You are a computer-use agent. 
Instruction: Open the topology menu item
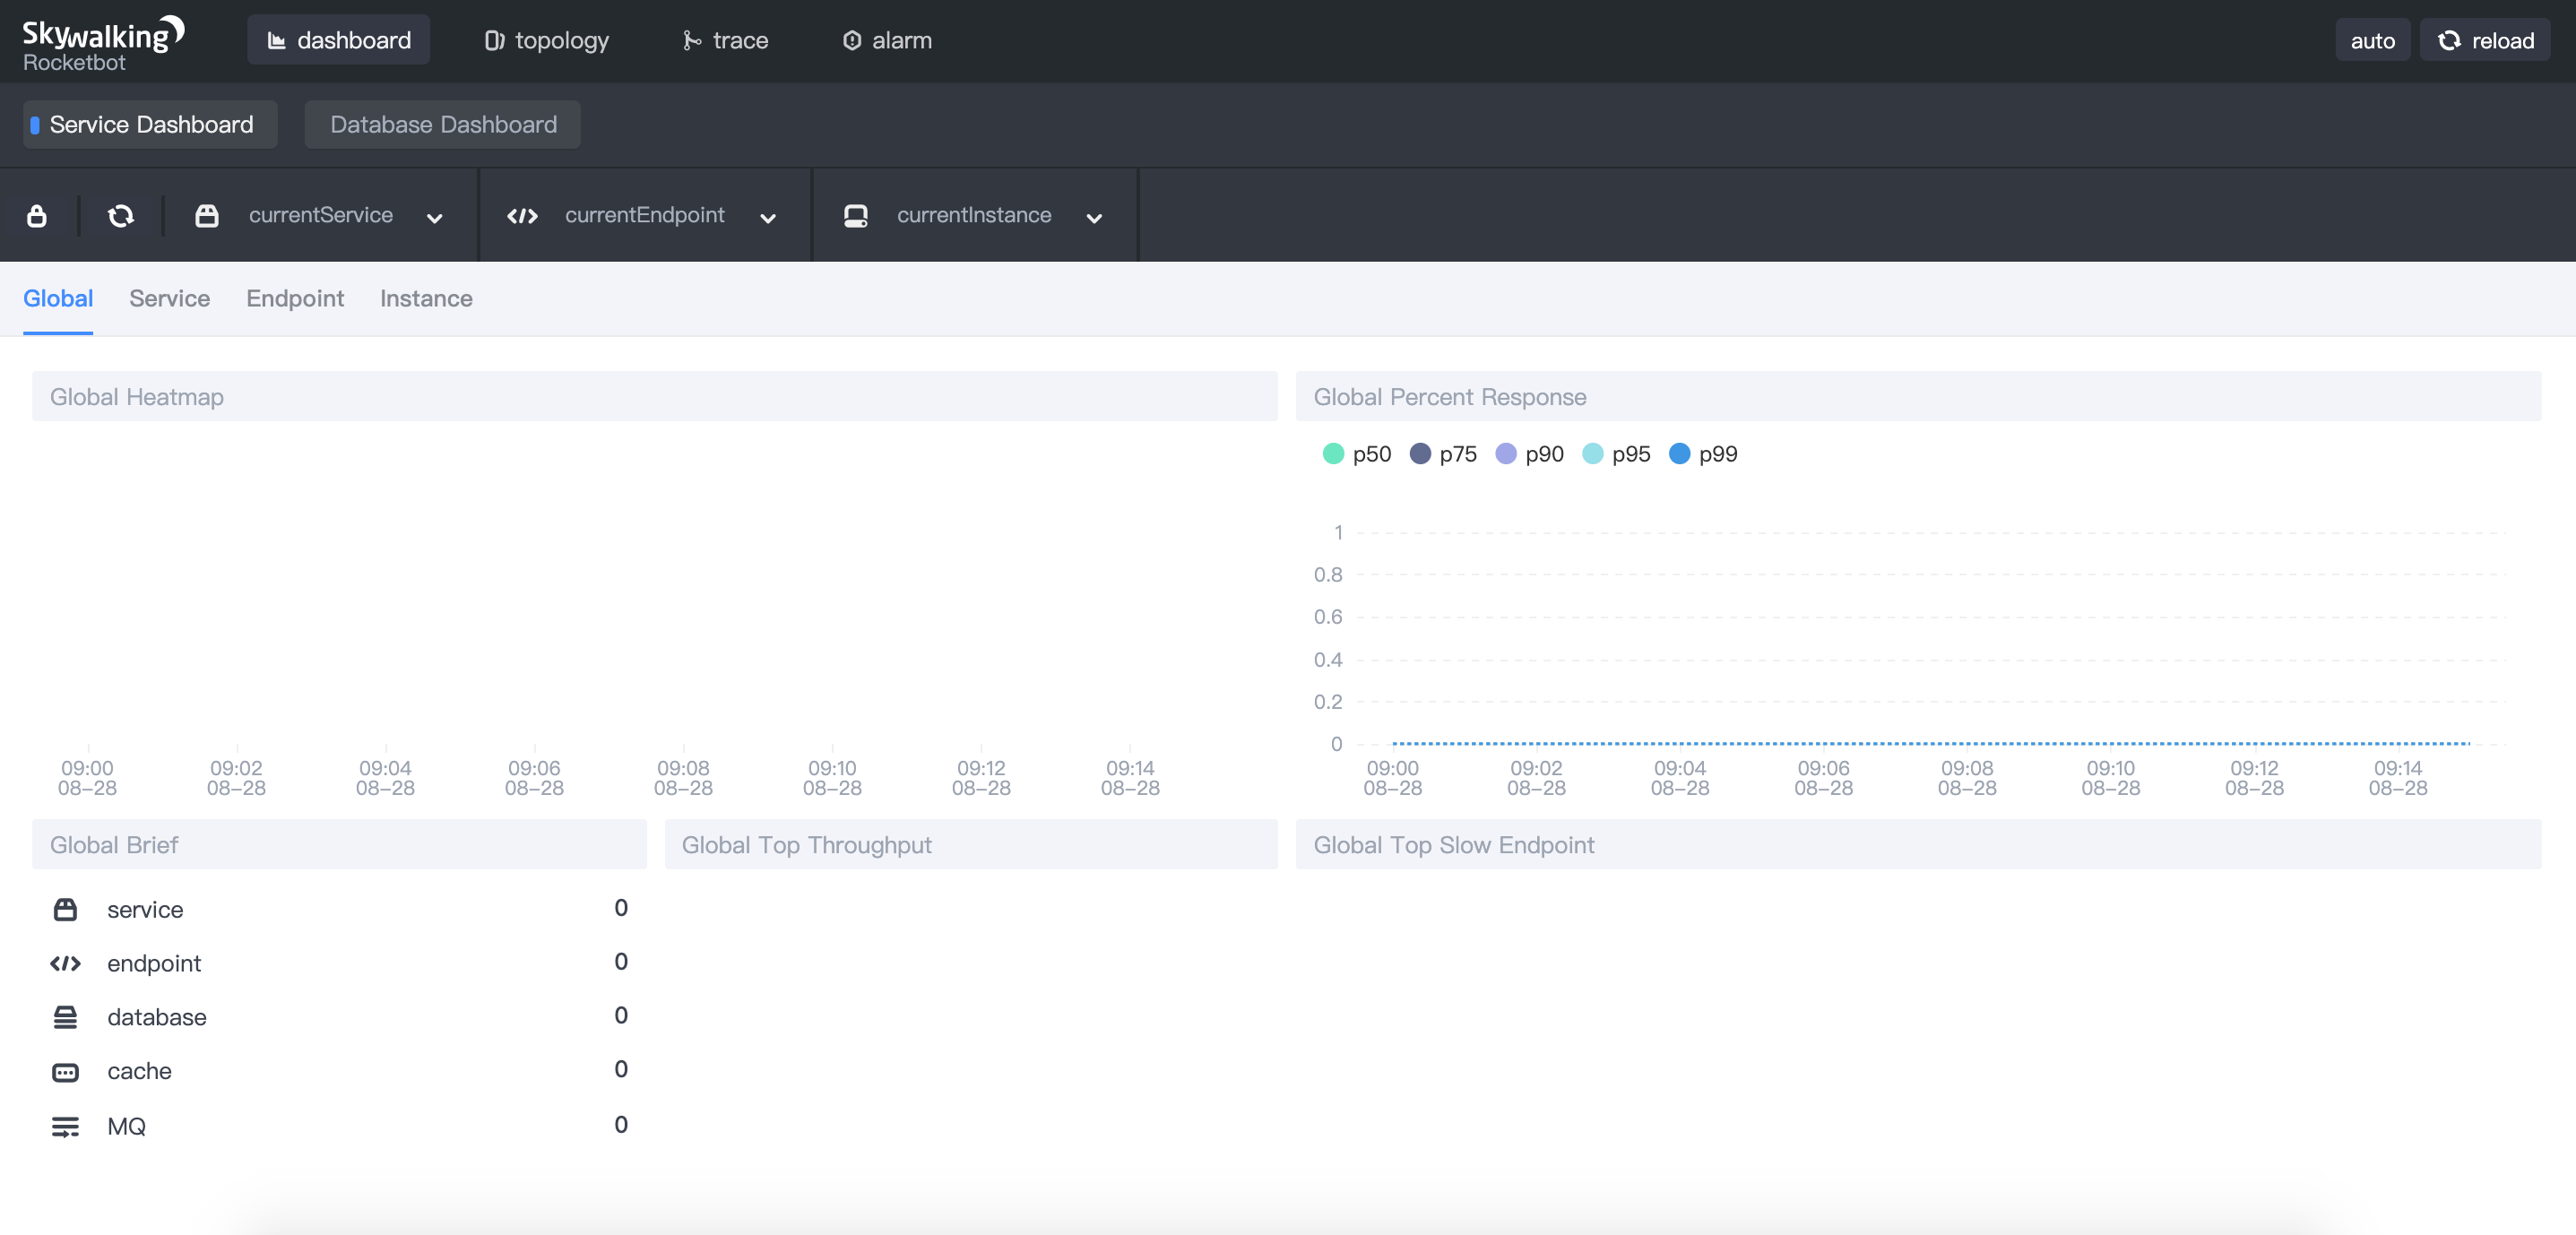pos(546,40)
